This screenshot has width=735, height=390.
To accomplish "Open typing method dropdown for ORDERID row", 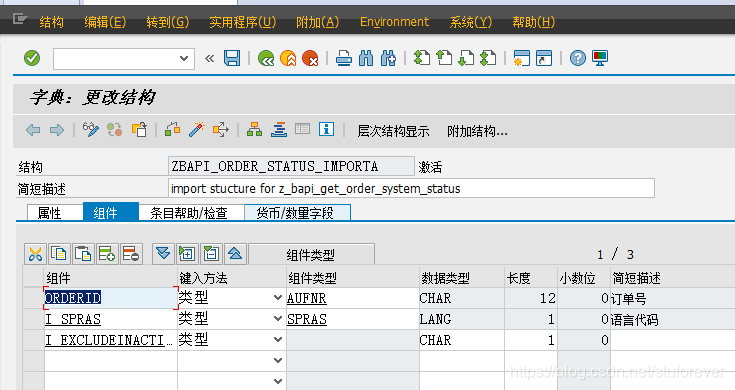I will 278,298.
